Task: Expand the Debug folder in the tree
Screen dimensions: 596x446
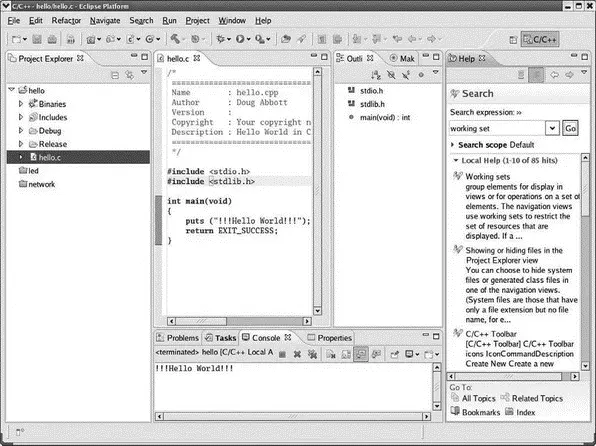Action: click(x=21, y=130)
